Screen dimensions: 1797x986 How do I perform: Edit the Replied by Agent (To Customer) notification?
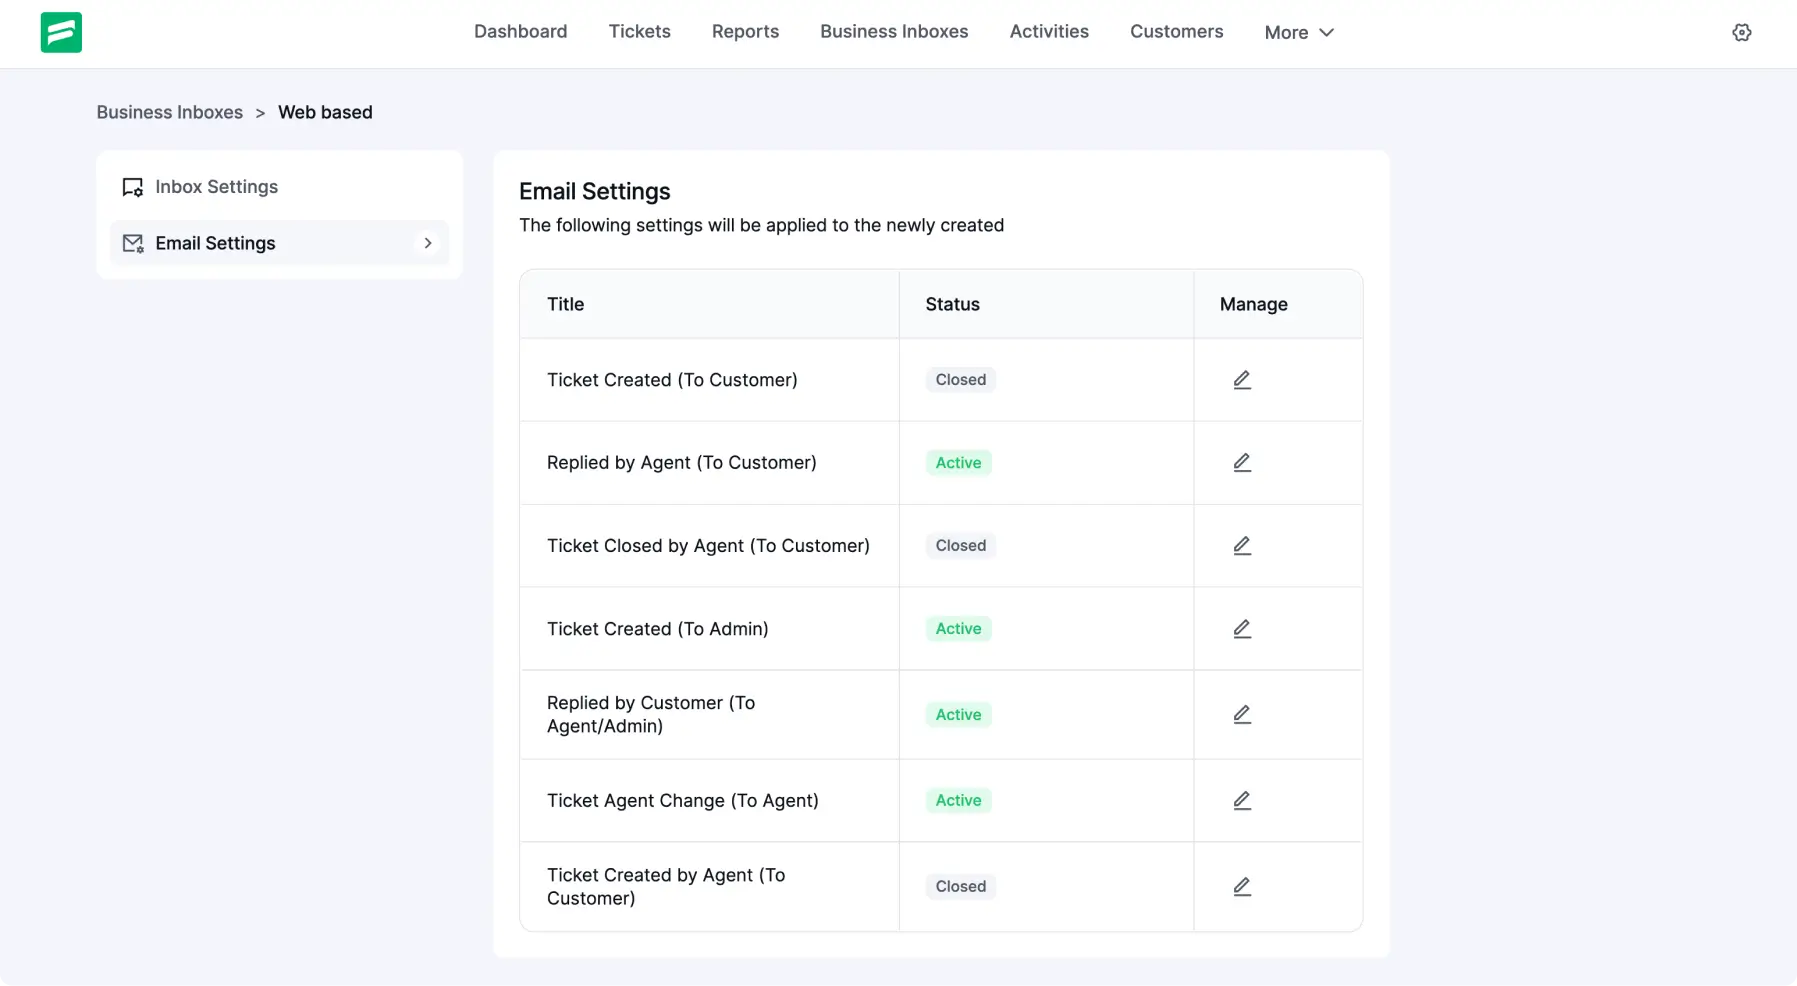(1241, 463)
